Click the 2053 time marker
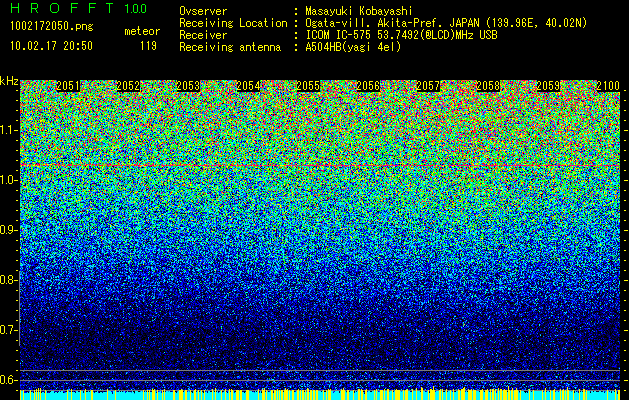Image resolution: width=629 pixels, height=400 pixels. coord(188,85)
